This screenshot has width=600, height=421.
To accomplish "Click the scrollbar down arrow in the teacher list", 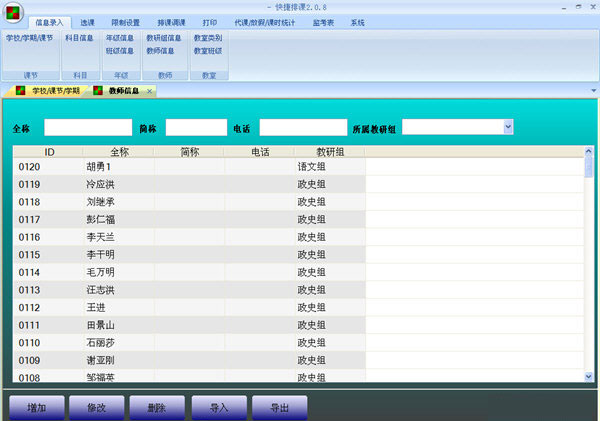I will (x=588, y=375).
